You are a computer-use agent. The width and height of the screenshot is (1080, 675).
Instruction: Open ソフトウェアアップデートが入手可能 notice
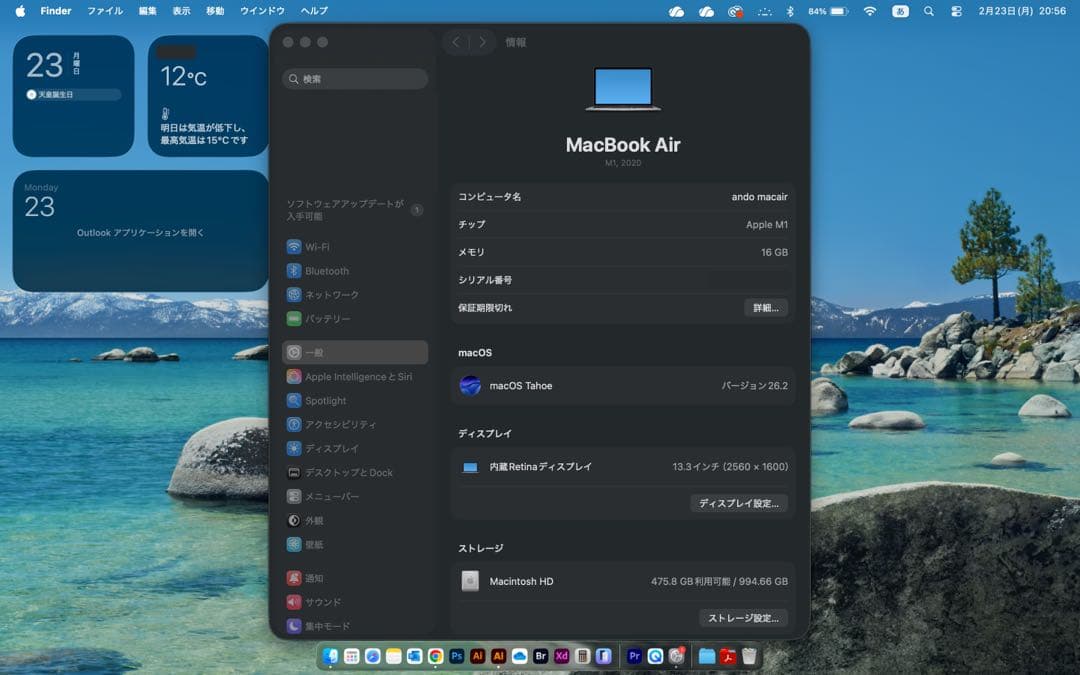355,210
